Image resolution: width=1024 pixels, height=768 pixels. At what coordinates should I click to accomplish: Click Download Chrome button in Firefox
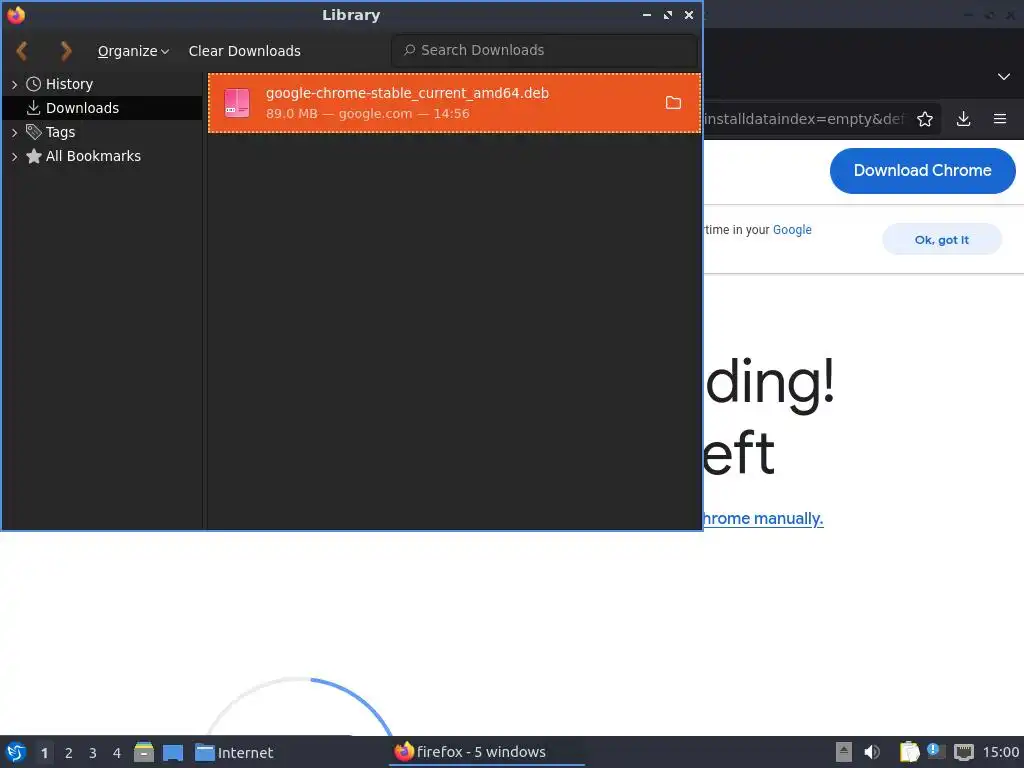click(x=922, y=170)
